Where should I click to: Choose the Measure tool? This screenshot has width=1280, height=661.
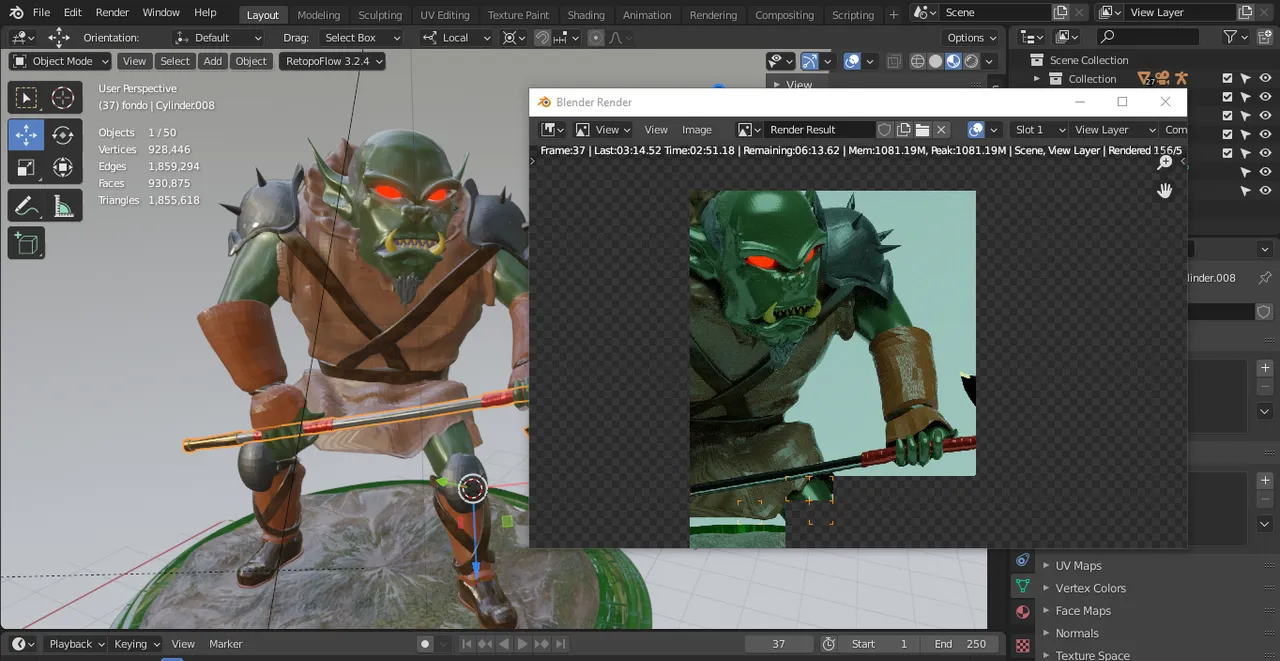point(63,206)
